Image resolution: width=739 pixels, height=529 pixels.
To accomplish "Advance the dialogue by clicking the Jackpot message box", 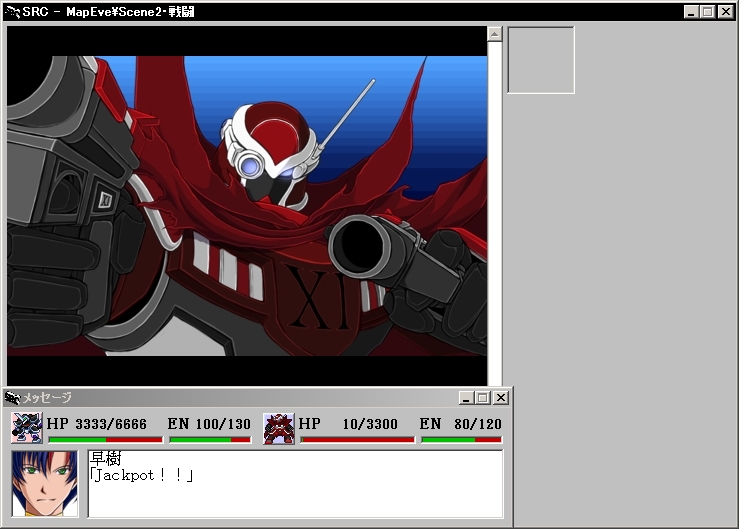I will point(296,484).
